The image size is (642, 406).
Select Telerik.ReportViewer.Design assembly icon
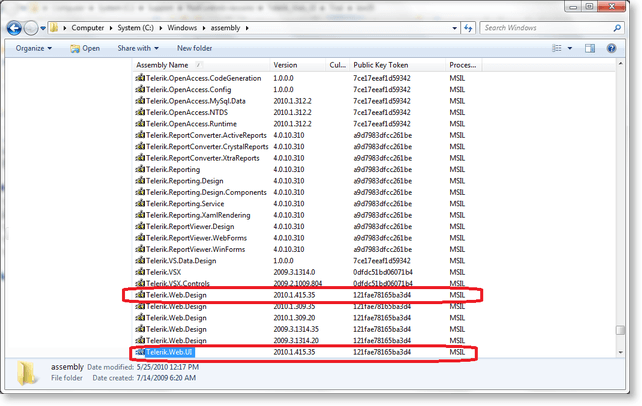pos(140,226)
